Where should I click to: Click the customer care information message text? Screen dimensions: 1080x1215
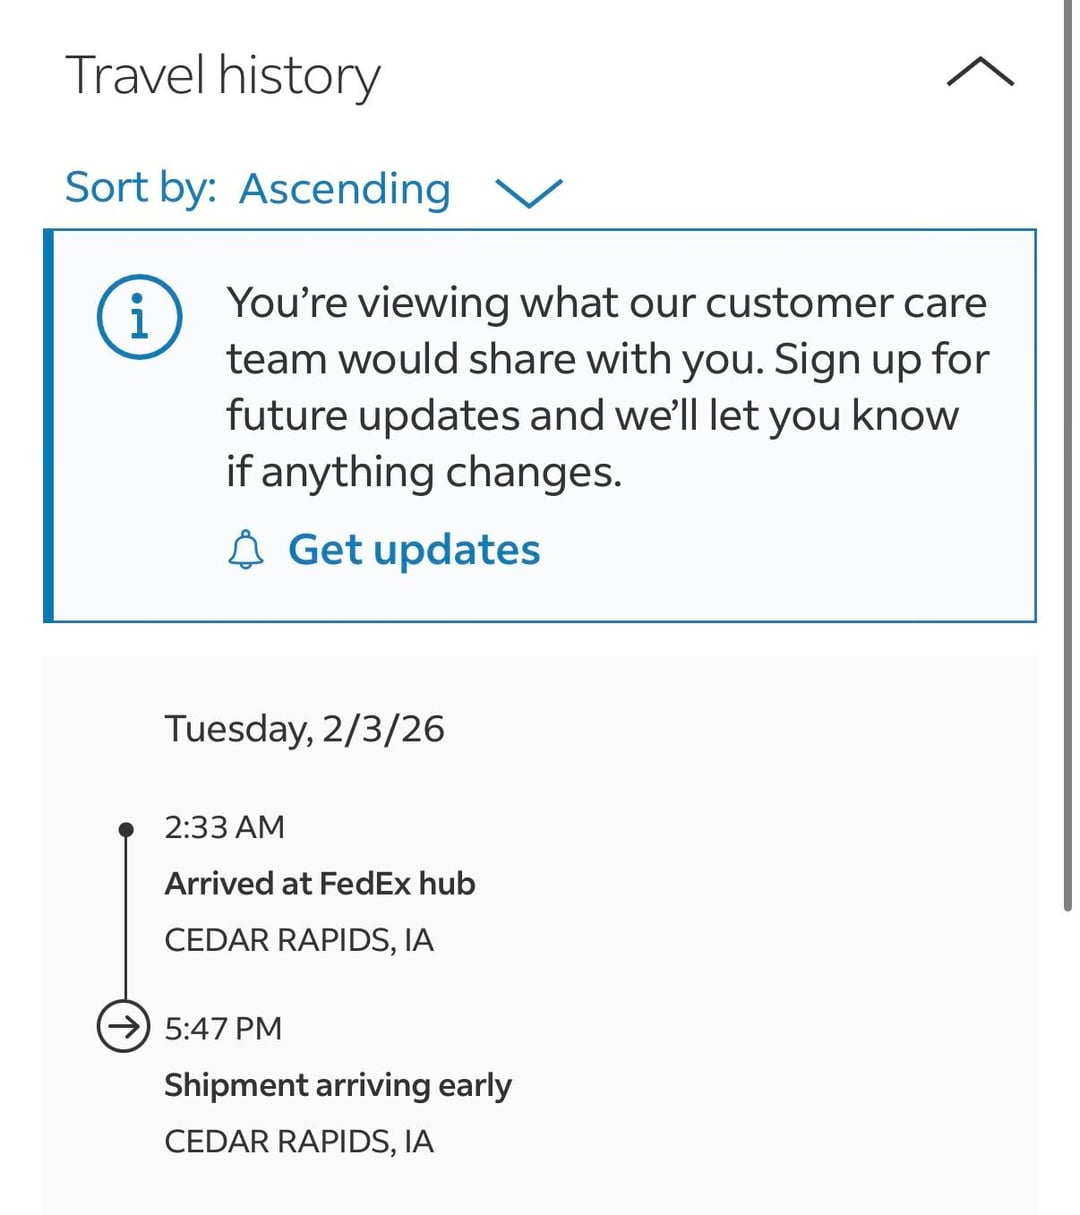(607, 387)
